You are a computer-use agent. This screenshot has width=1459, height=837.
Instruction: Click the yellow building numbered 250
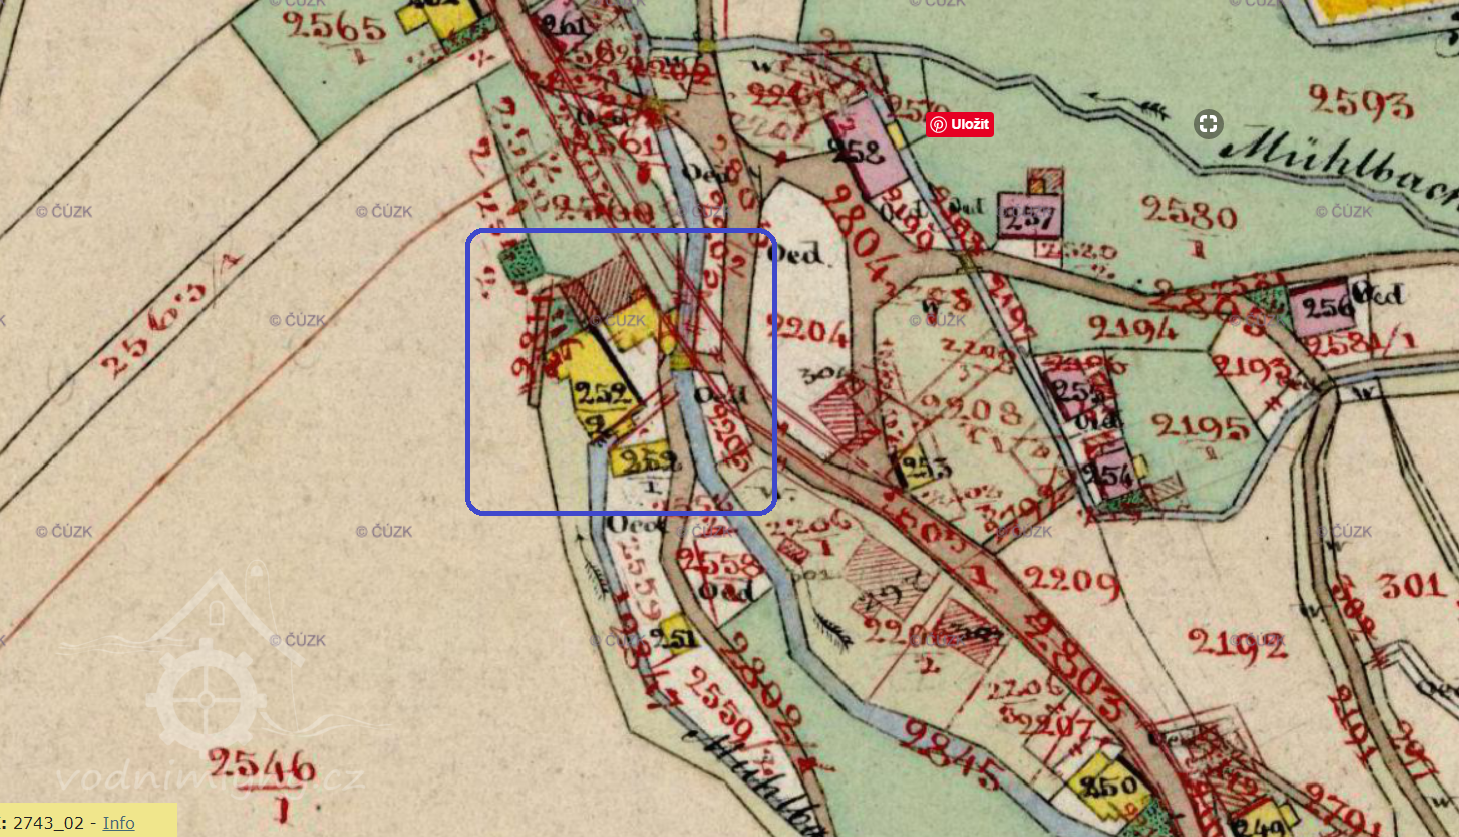click(x=1107, y=785)
